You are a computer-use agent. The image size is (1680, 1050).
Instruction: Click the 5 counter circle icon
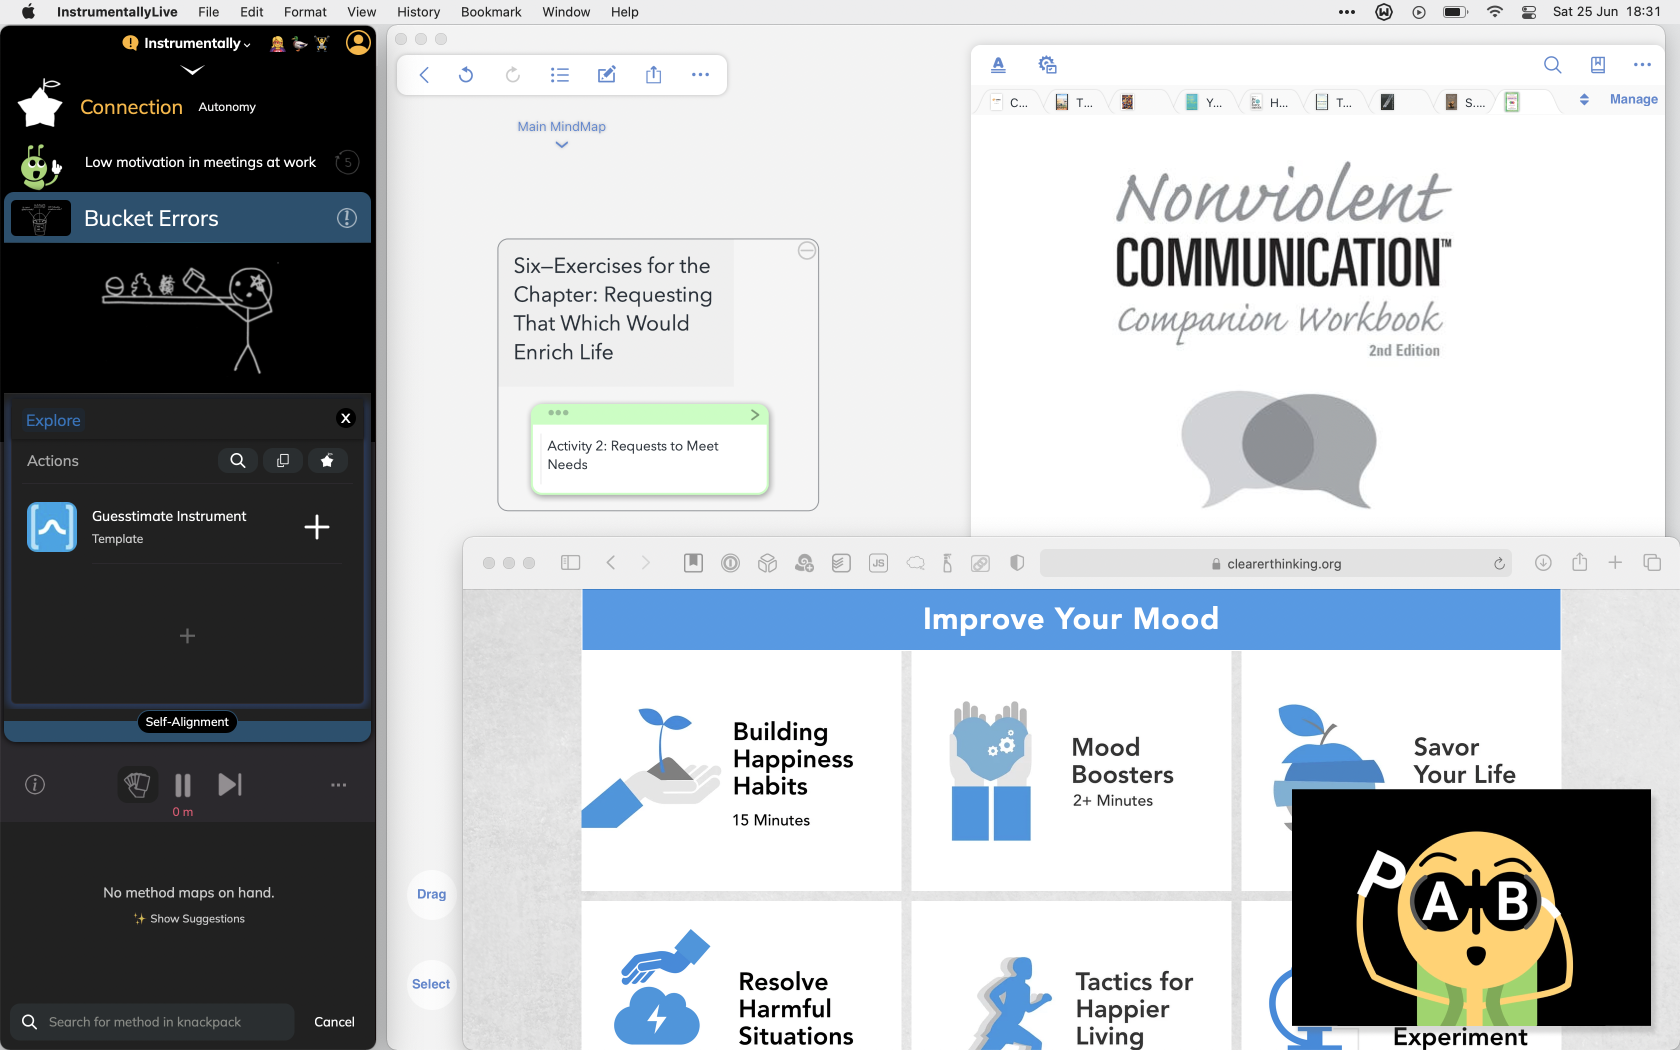[x=347, y=162]
